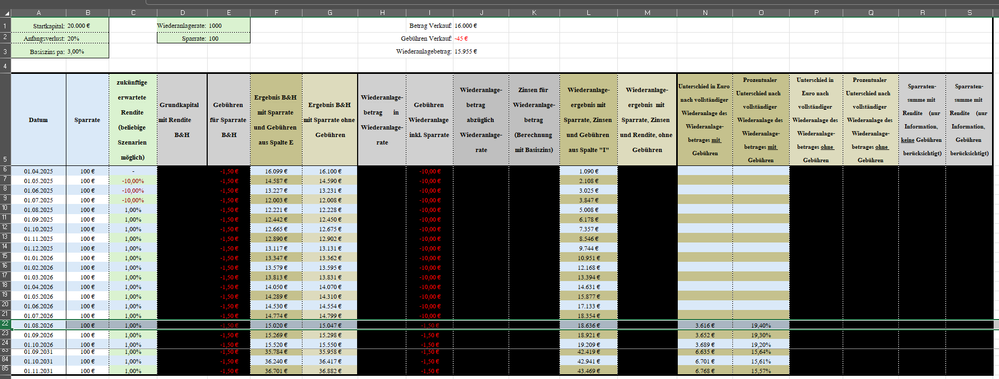Click the value 43.469 € cell
Screen dimensions: 999x379
[x=589, y=371]
